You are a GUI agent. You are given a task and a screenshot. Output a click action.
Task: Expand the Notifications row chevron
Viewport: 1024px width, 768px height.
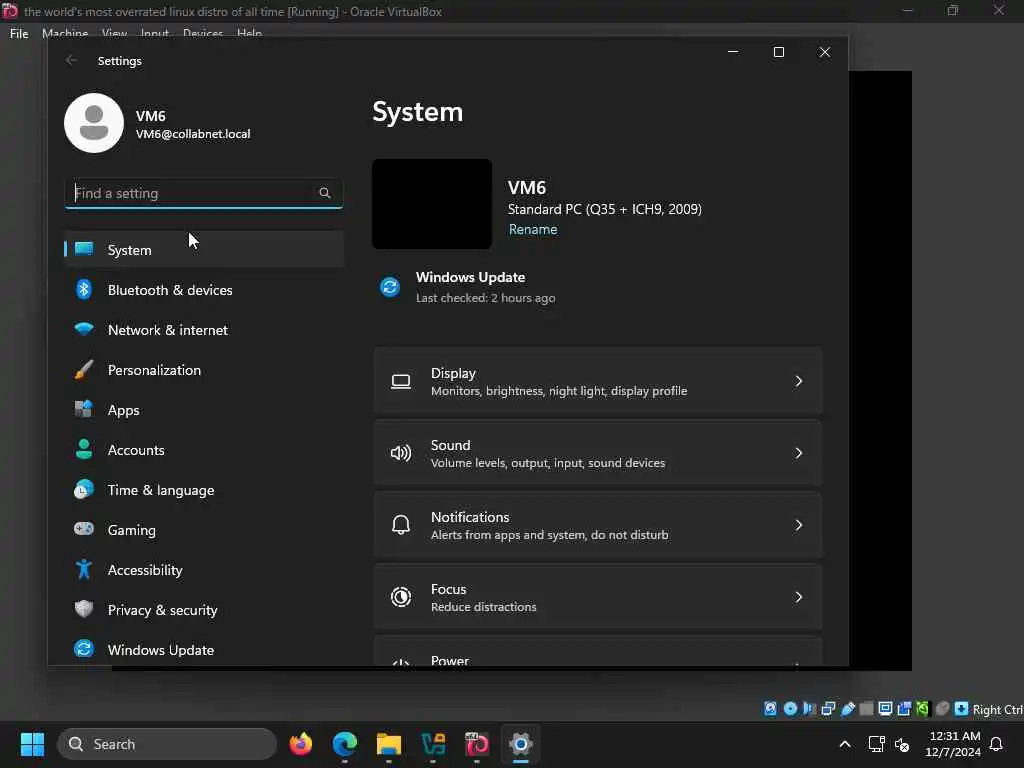pyautogui.click(x=798, y=525)
